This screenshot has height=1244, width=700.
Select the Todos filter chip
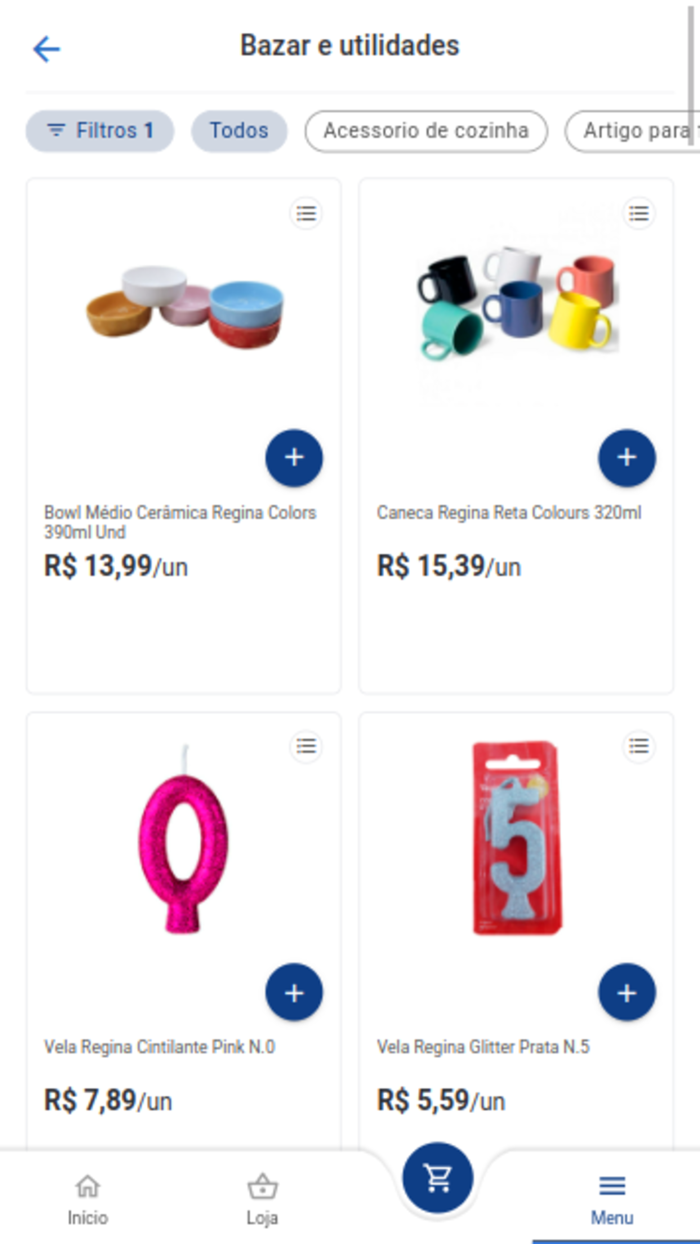[x=238, y=130]
